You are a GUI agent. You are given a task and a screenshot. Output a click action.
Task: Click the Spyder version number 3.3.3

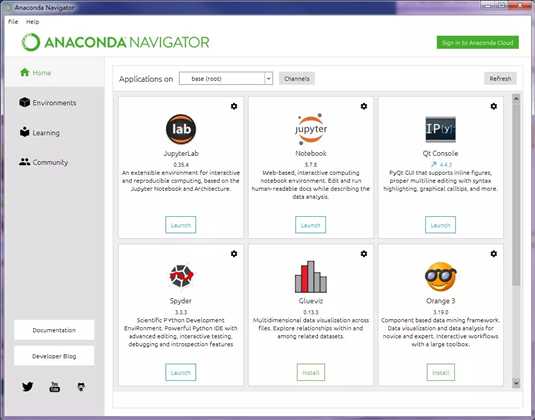click(x=181, y=312)
